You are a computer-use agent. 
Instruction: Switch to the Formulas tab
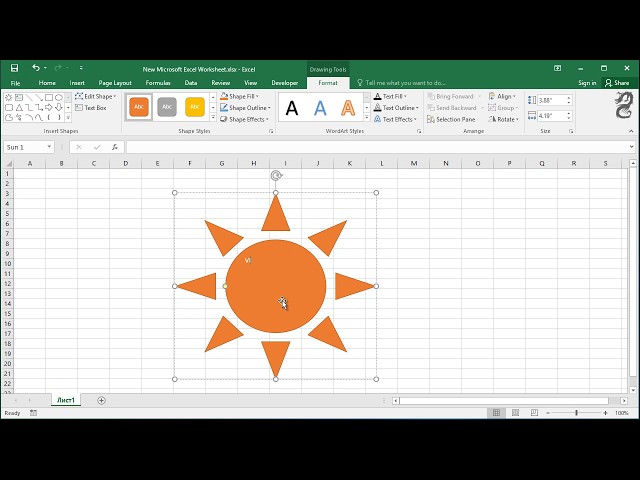coord(158,83)
